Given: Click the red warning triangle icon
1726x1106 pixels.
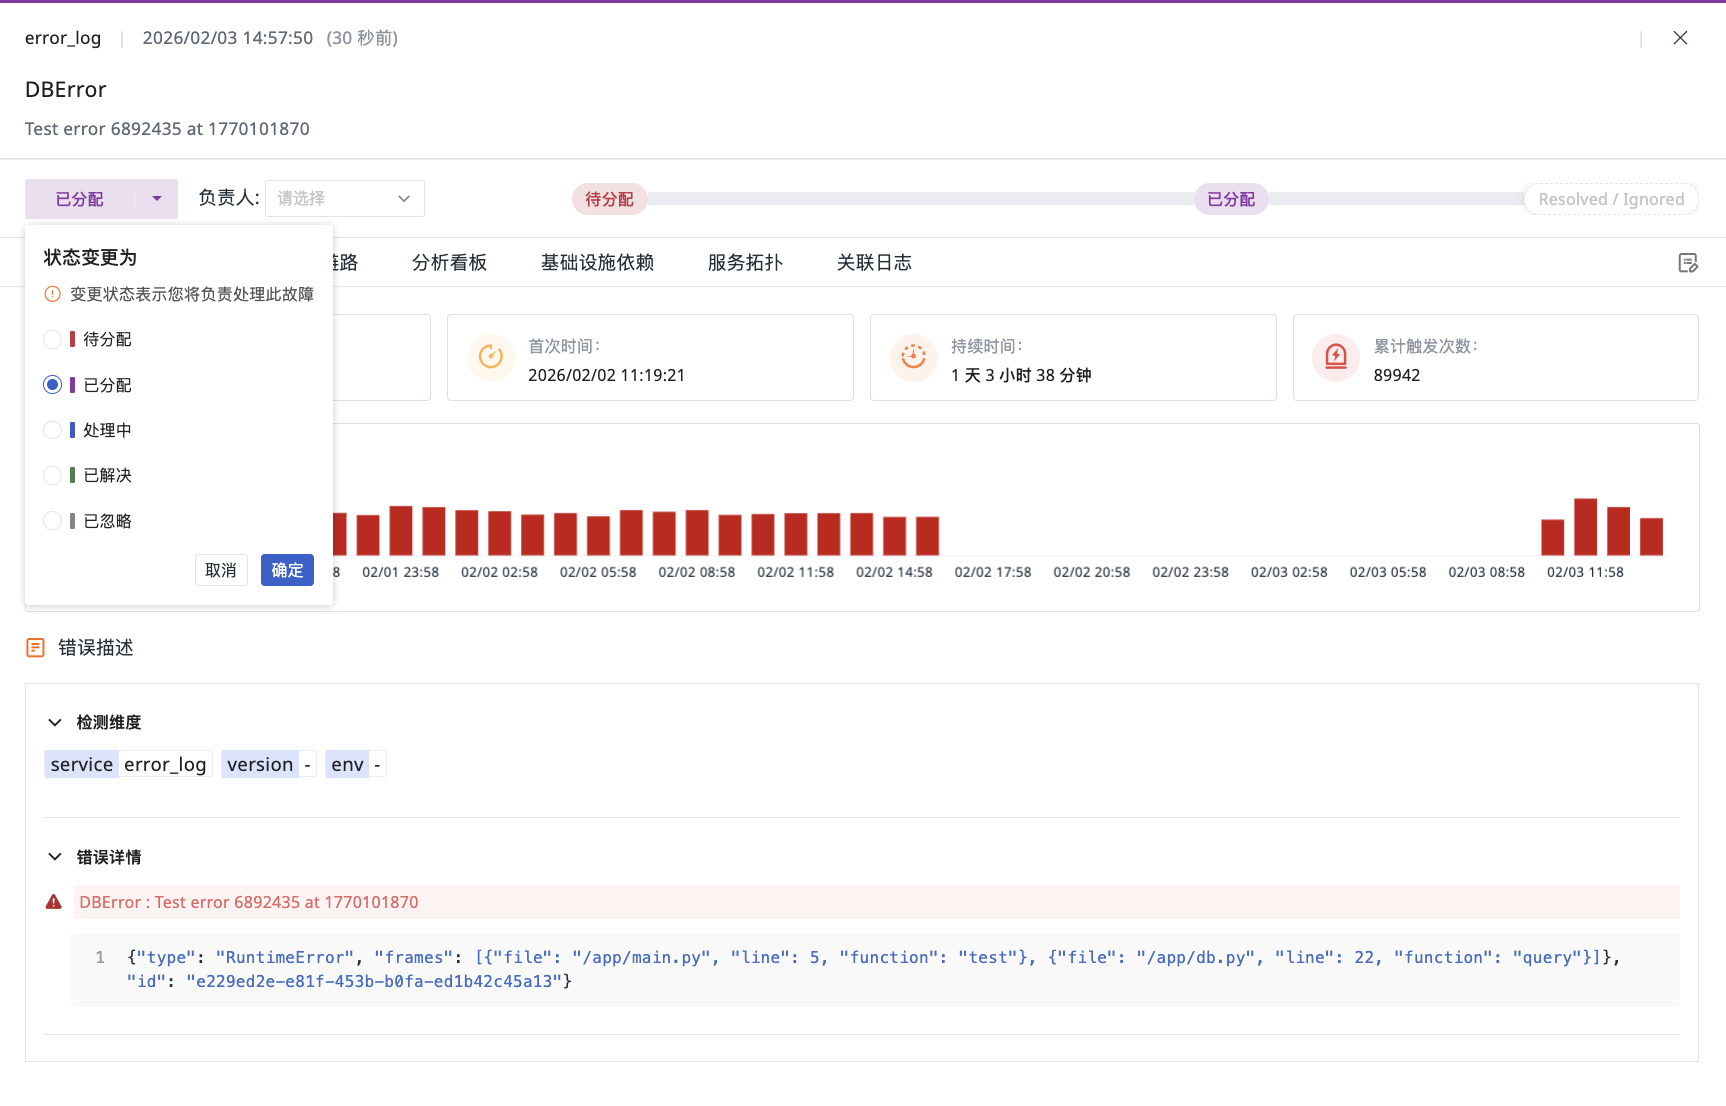Looking at the screenshot, I should (x=54, y=902).
